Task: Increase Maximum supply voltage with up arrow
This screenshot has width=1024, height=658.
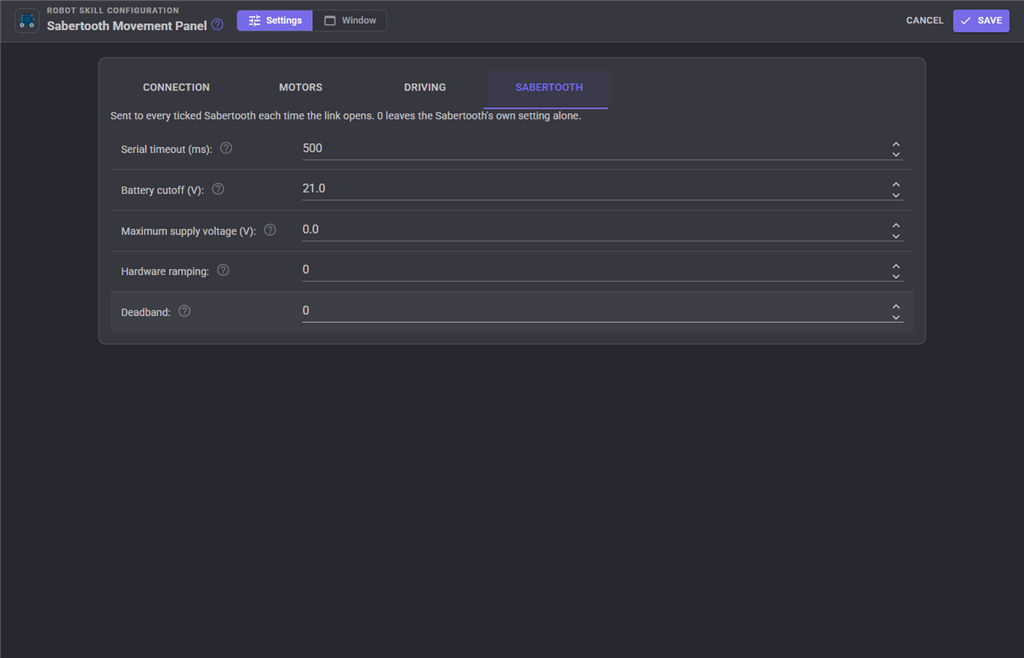Action: (896, 225)
